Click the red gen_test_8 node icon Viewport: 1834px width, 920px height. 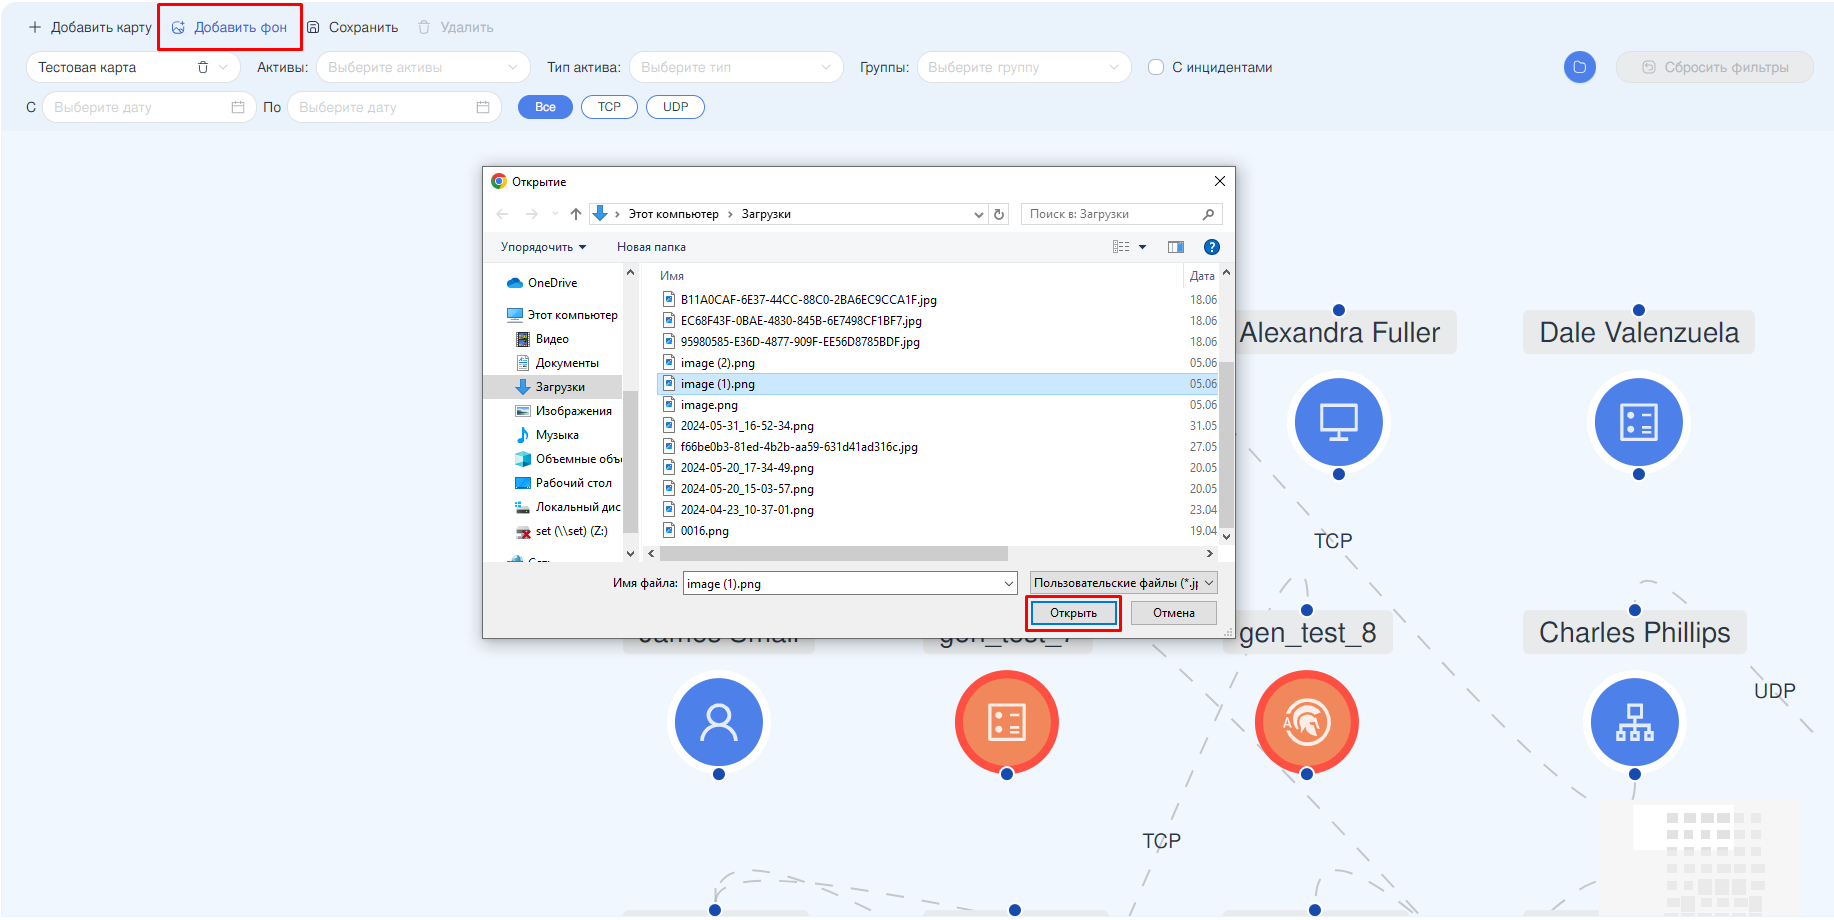[x=1306, y=722]
